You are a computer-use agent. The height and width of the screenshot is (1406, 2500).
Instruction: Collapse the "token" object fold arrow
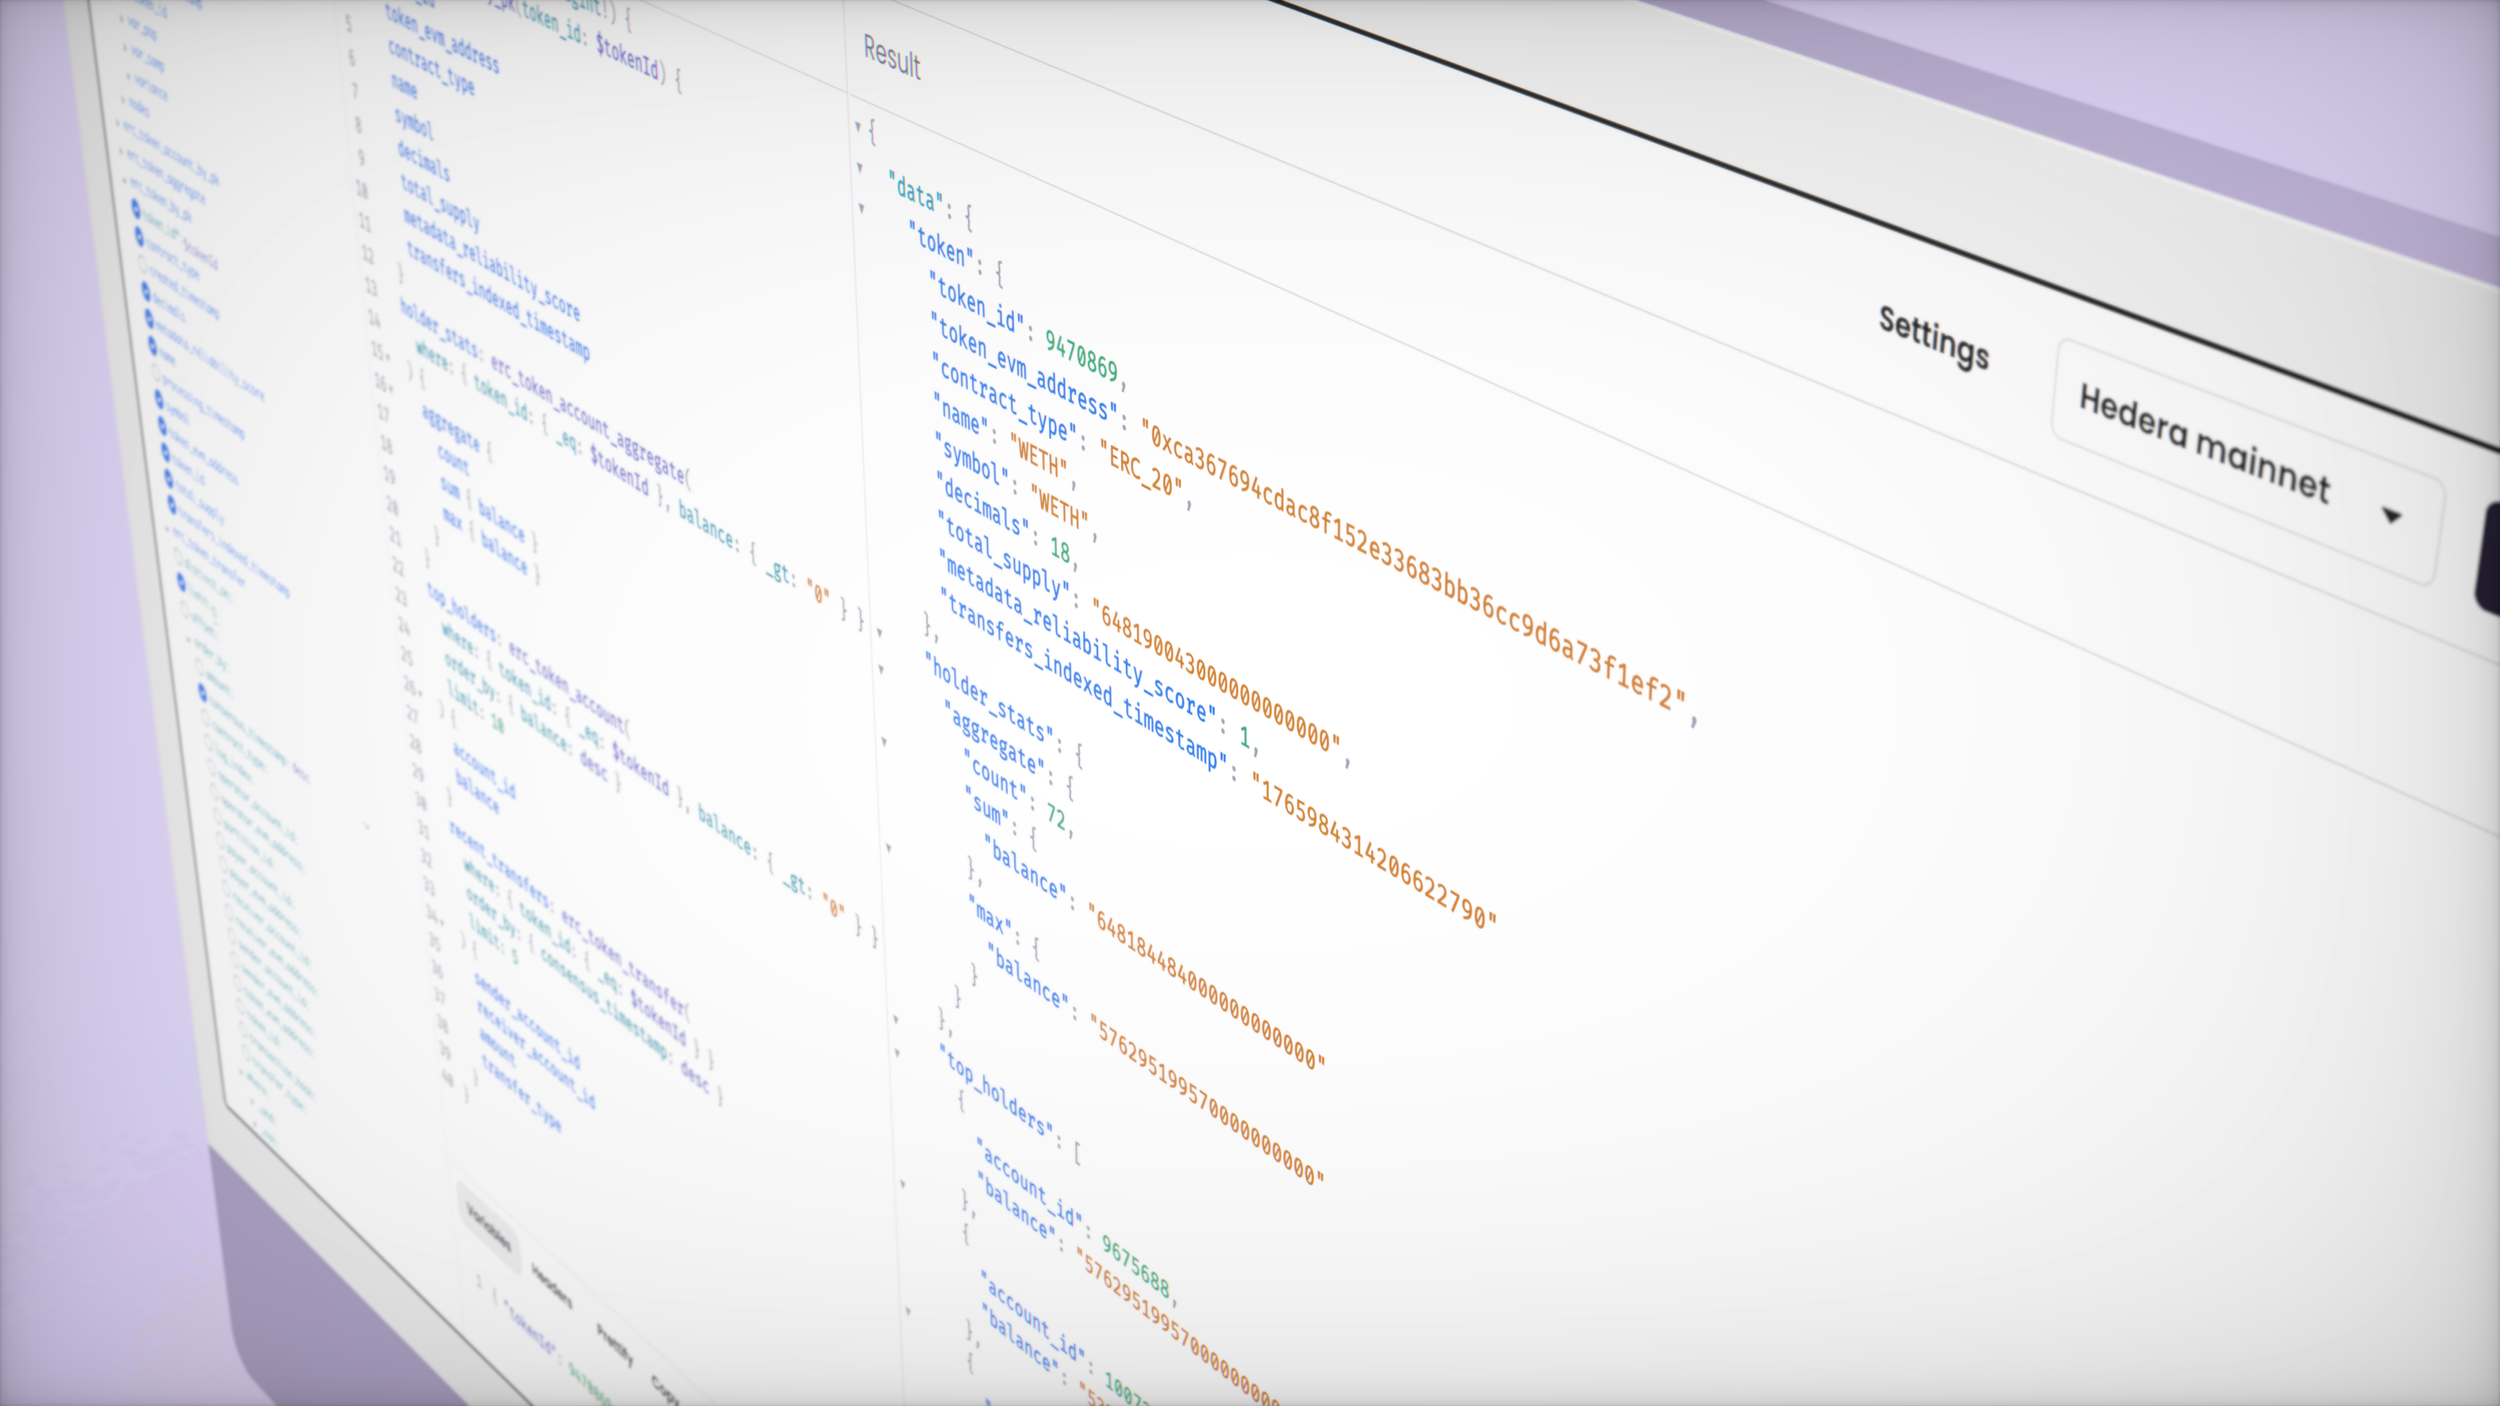(x=862, y=208)
